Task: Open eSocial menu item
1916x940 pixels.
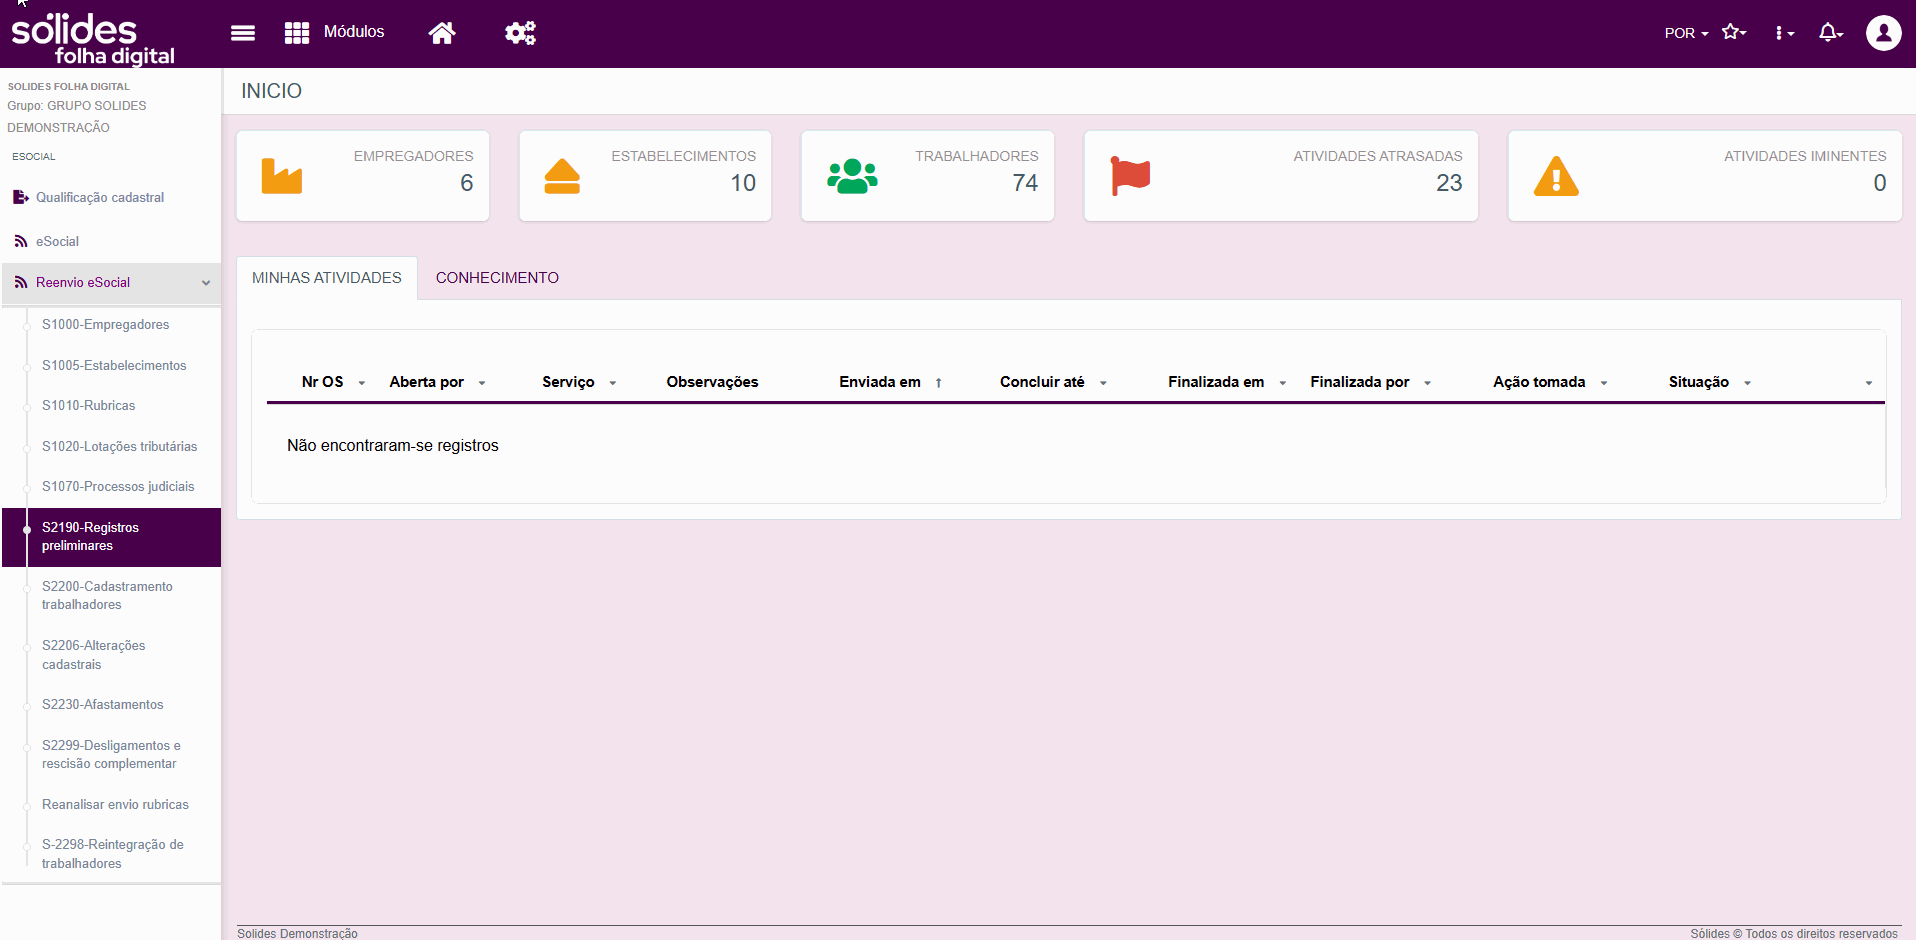Action: click(x=57, y=241)
